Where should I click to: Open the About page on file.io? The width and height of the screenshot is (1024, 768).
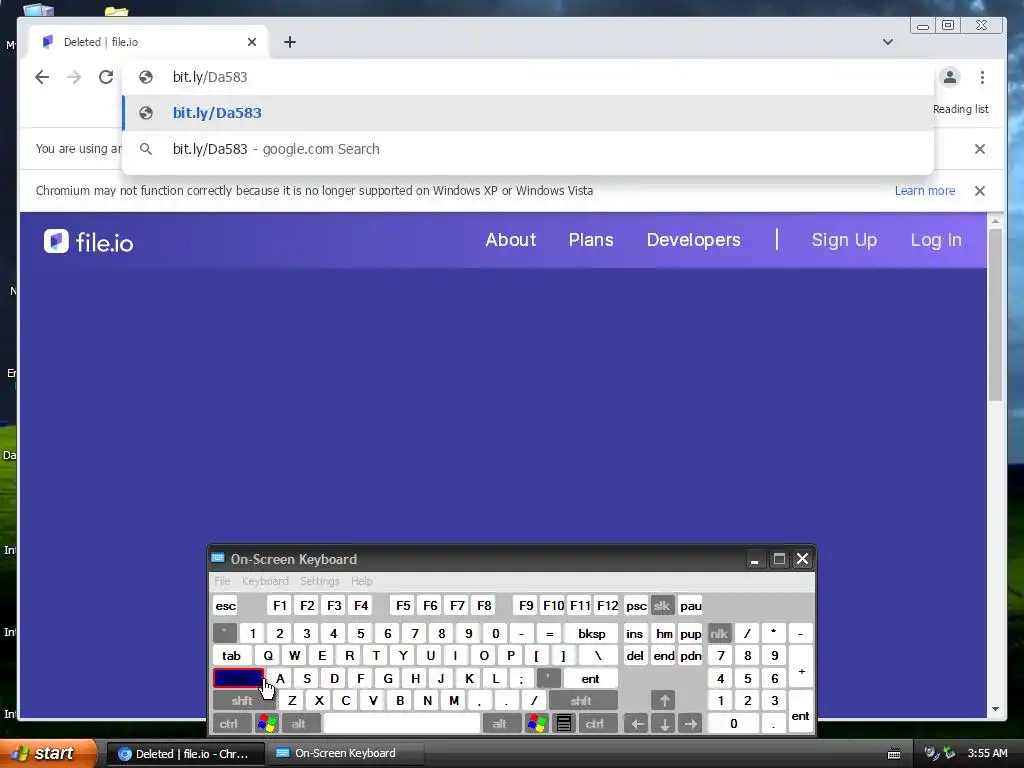511,240
